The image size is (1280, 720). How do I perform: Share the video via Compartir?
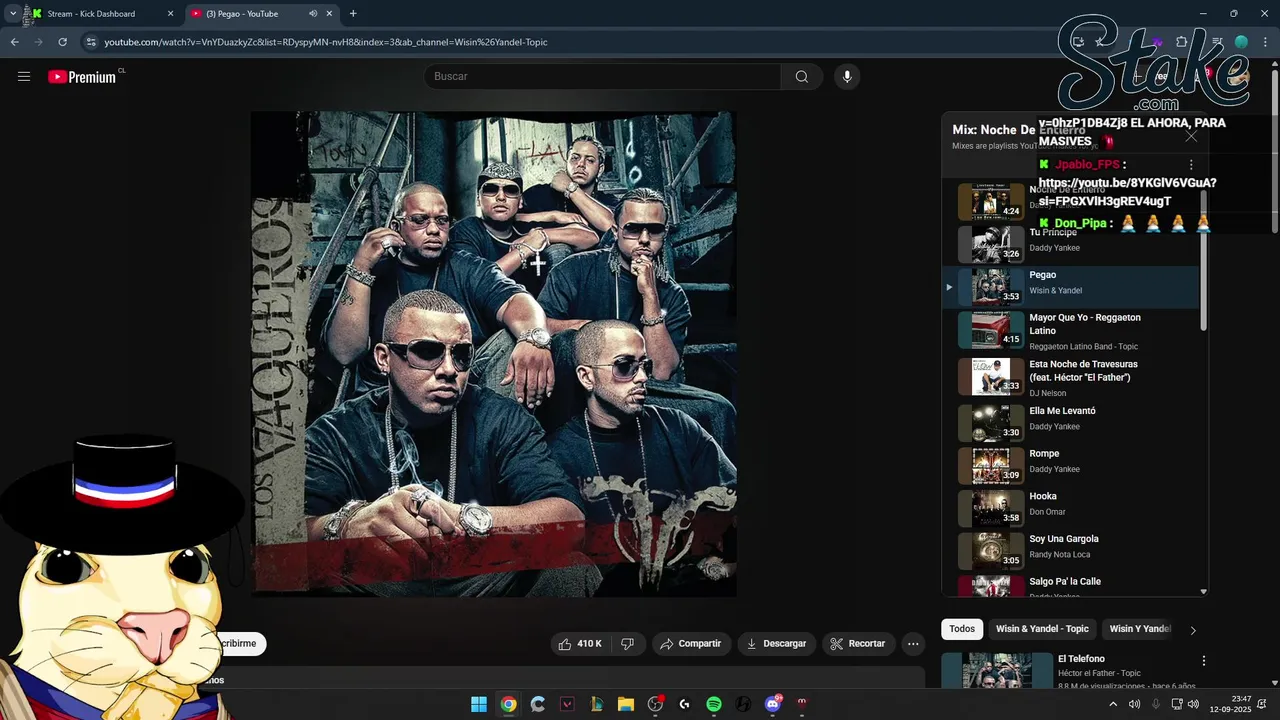691,644
